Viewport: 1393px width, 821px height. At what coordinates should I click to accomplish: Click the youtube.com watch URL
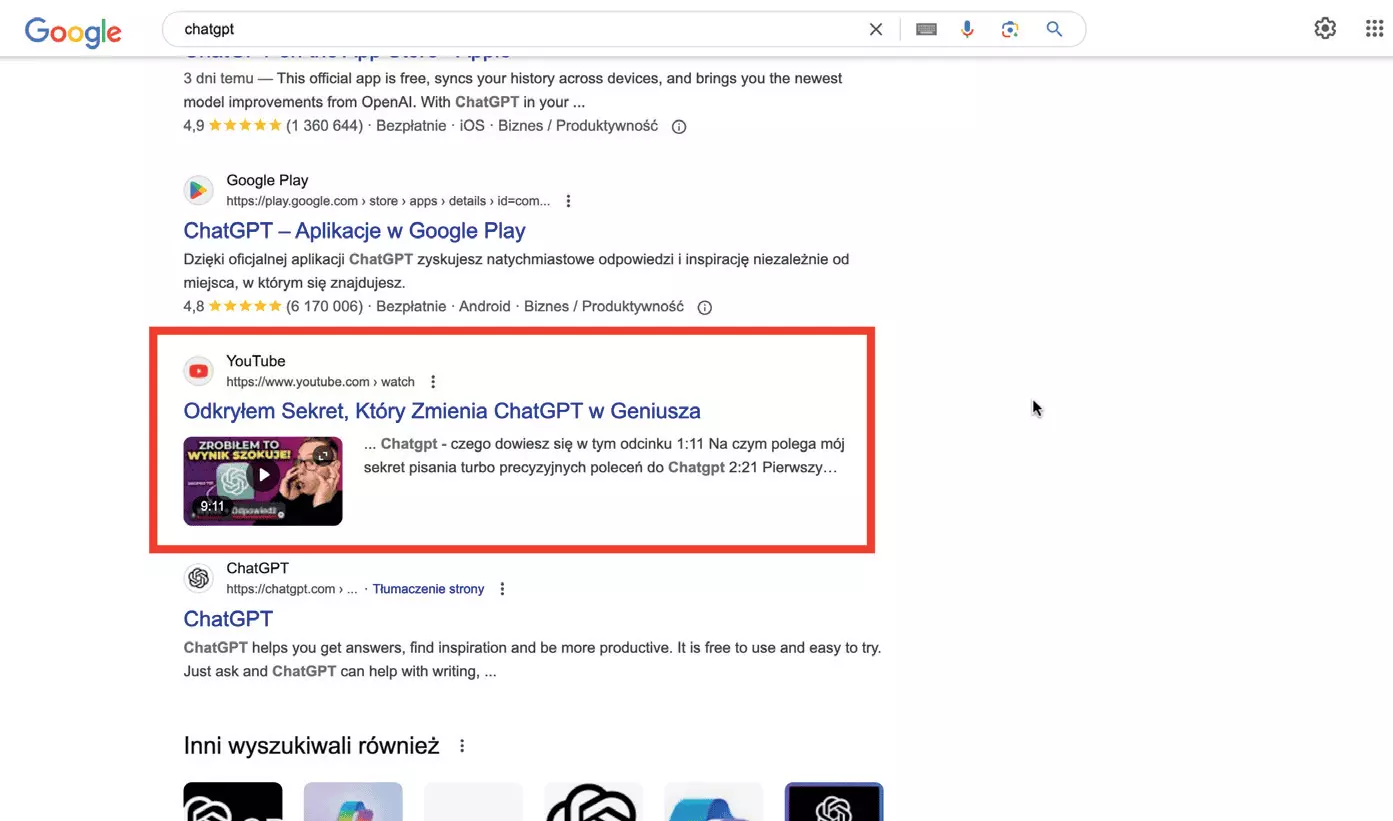click(x=320, y=382)
